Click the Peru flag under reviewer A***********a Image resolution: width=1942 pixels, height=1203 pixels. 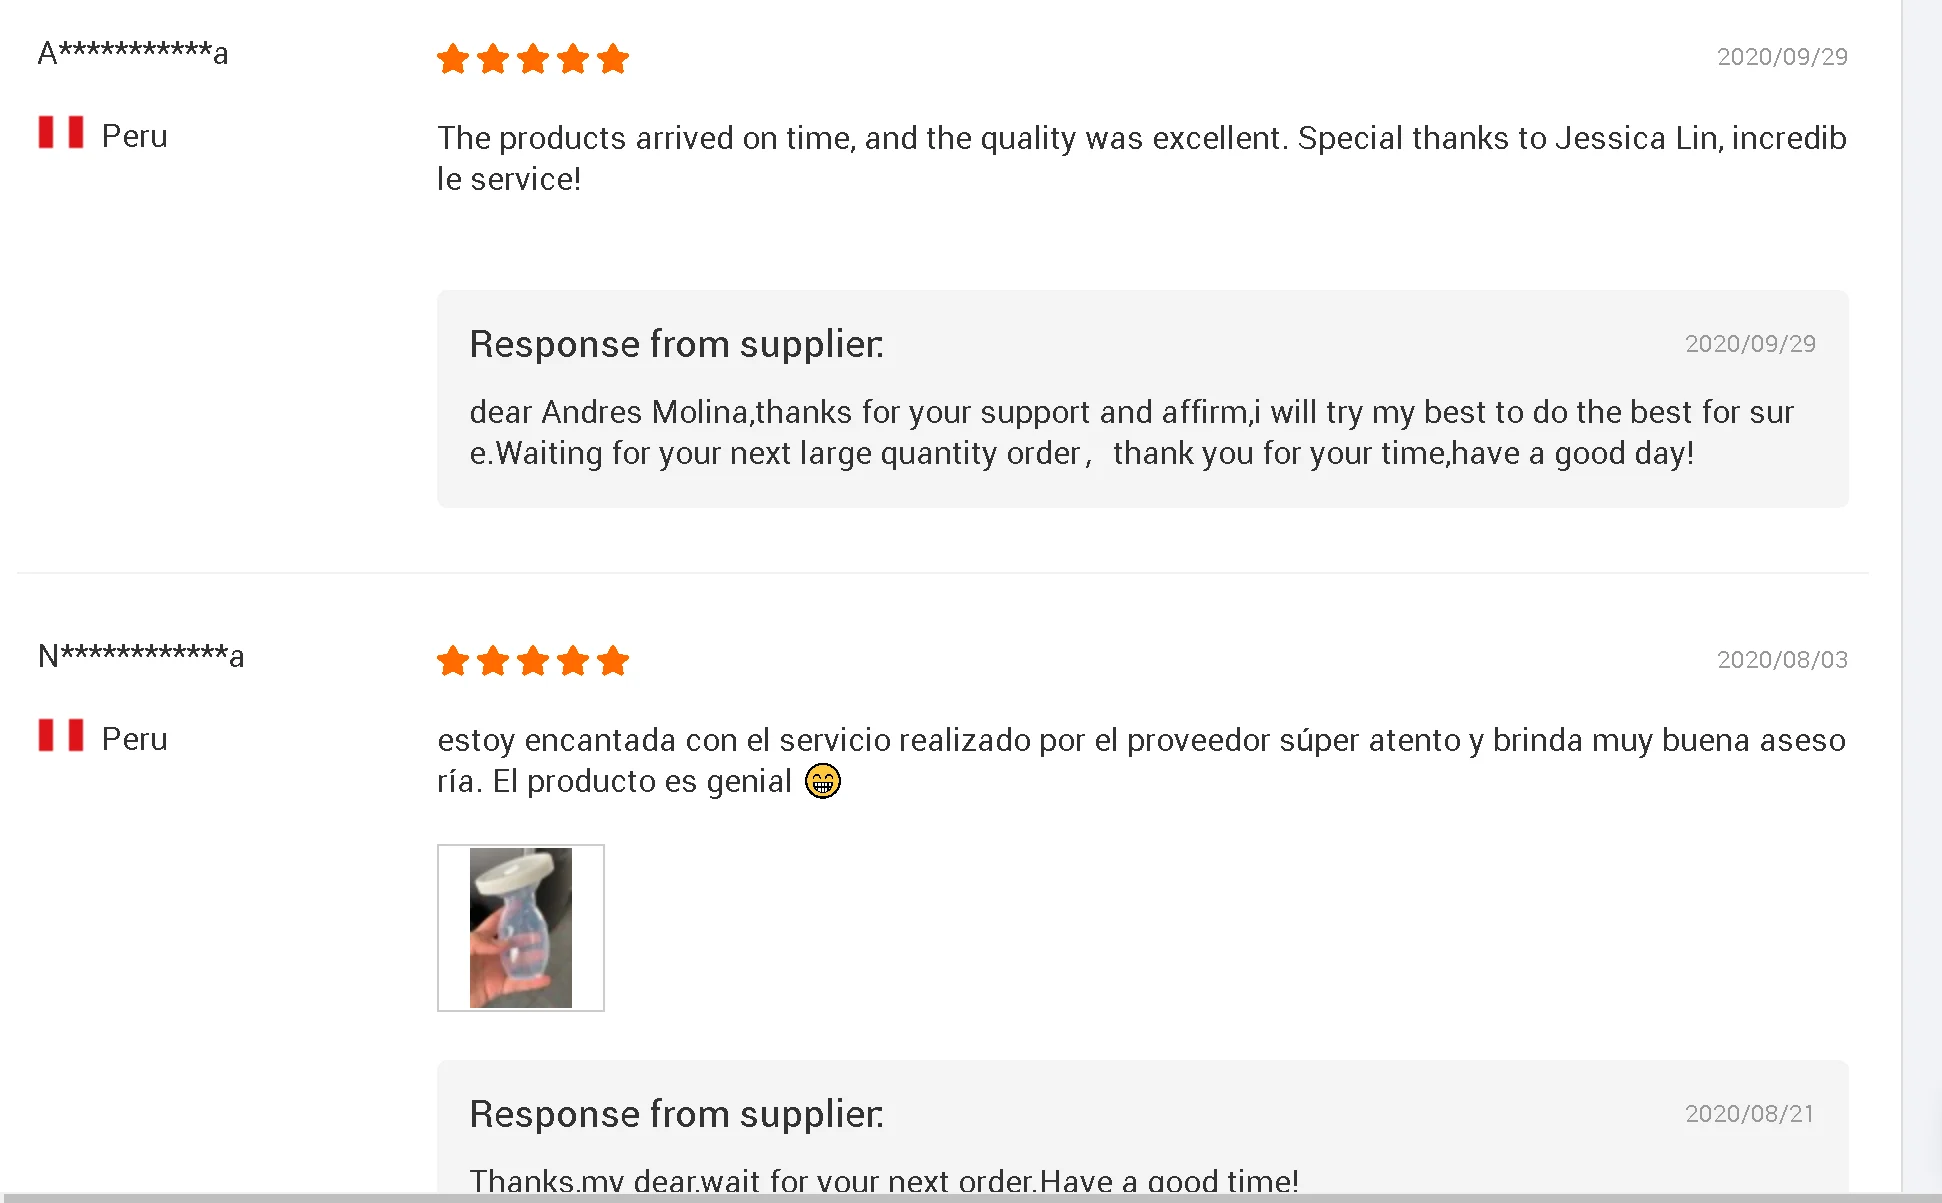(x=61, y=133)
